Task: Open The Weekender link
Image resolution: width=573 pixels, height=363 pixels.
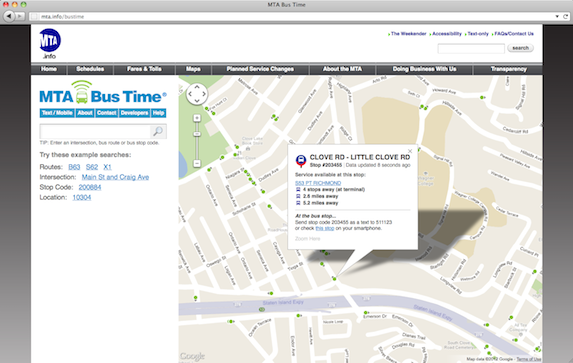Action: 409,34
